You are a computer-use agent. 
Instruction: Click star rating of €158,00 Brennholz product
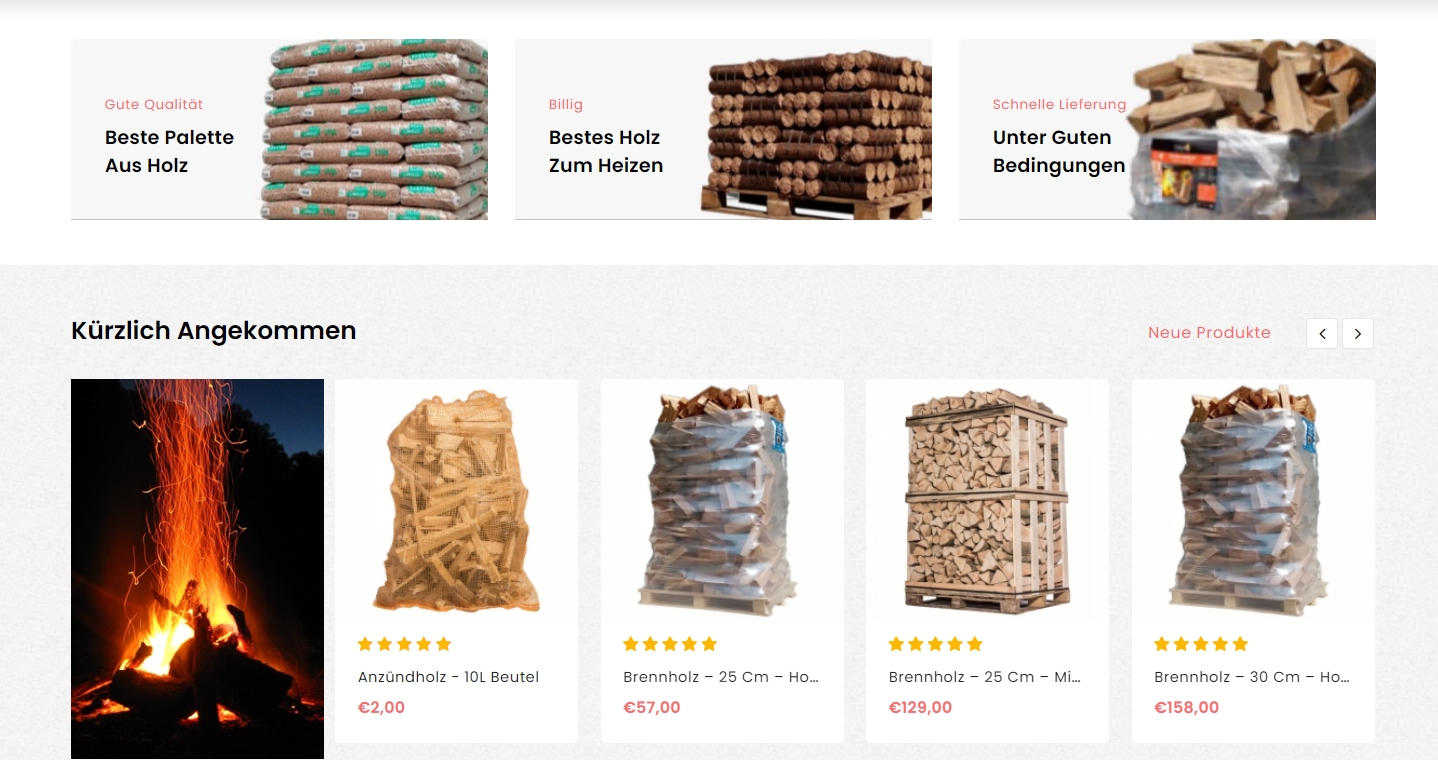click(1201, 644)
